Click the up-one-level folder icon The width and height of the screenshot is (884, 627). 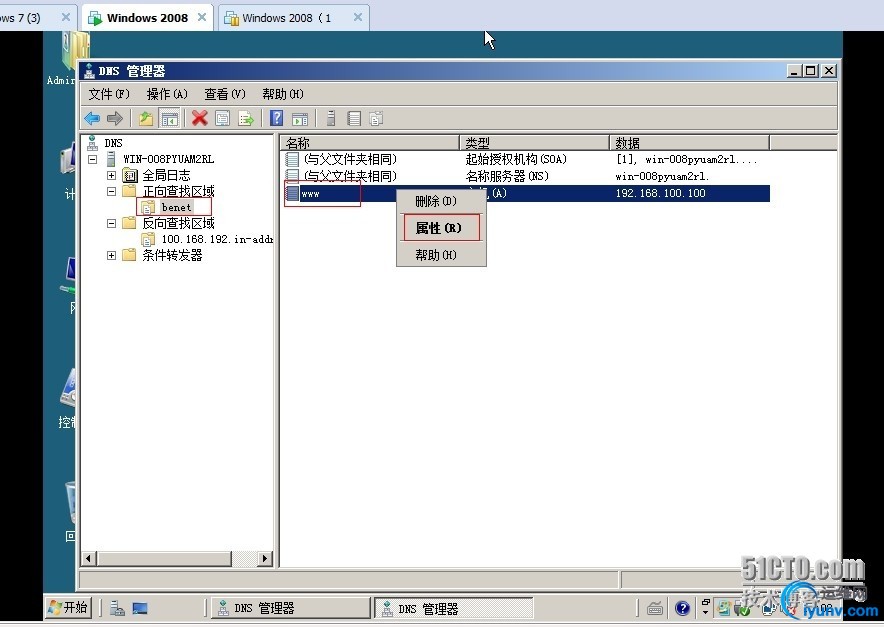(x=146, y=118)
